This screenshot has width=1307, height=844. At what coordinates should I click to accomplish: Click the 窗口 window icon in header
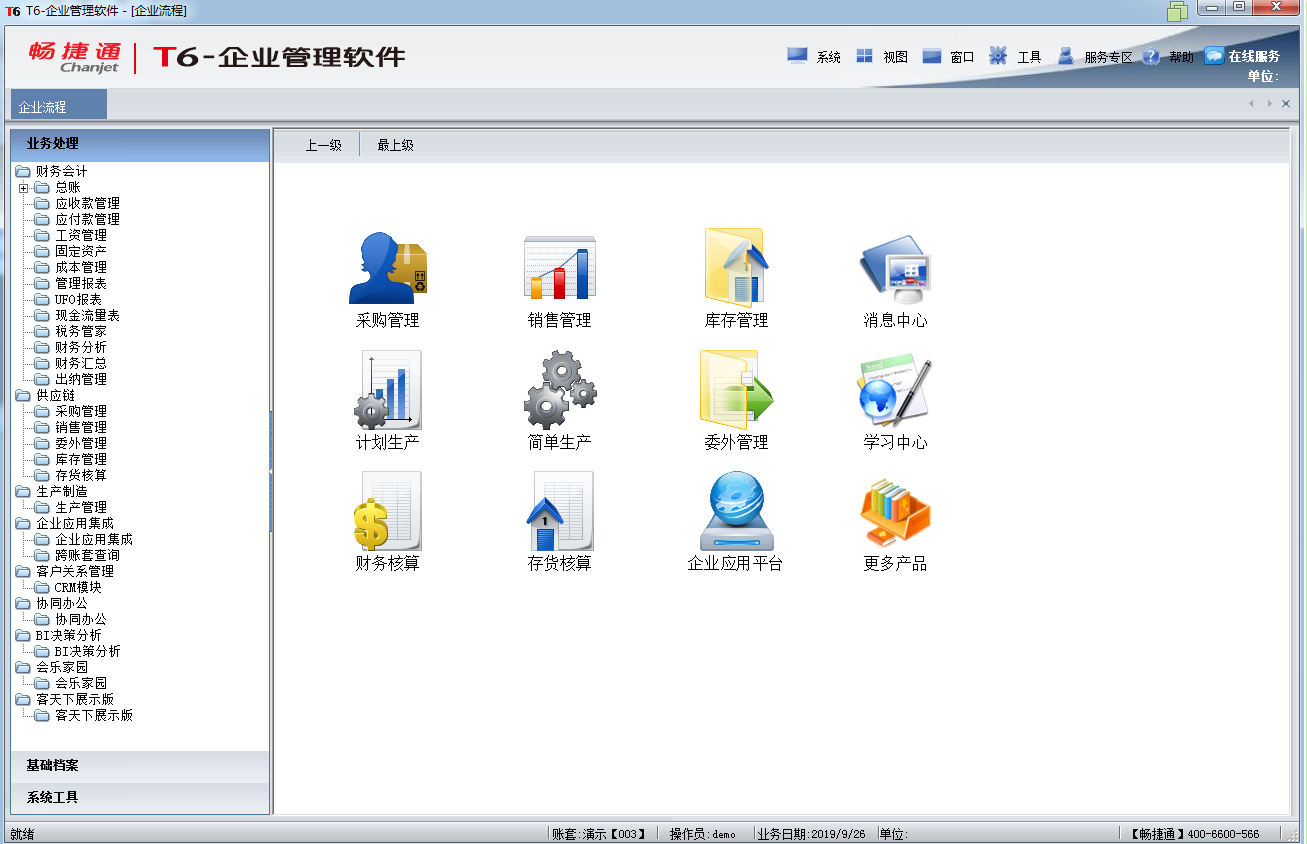click(932, 56)
